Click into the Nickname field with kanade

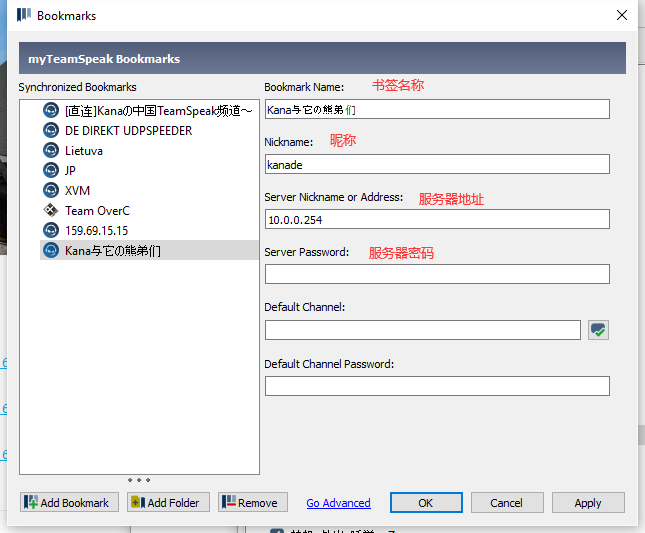pos(437,164)
